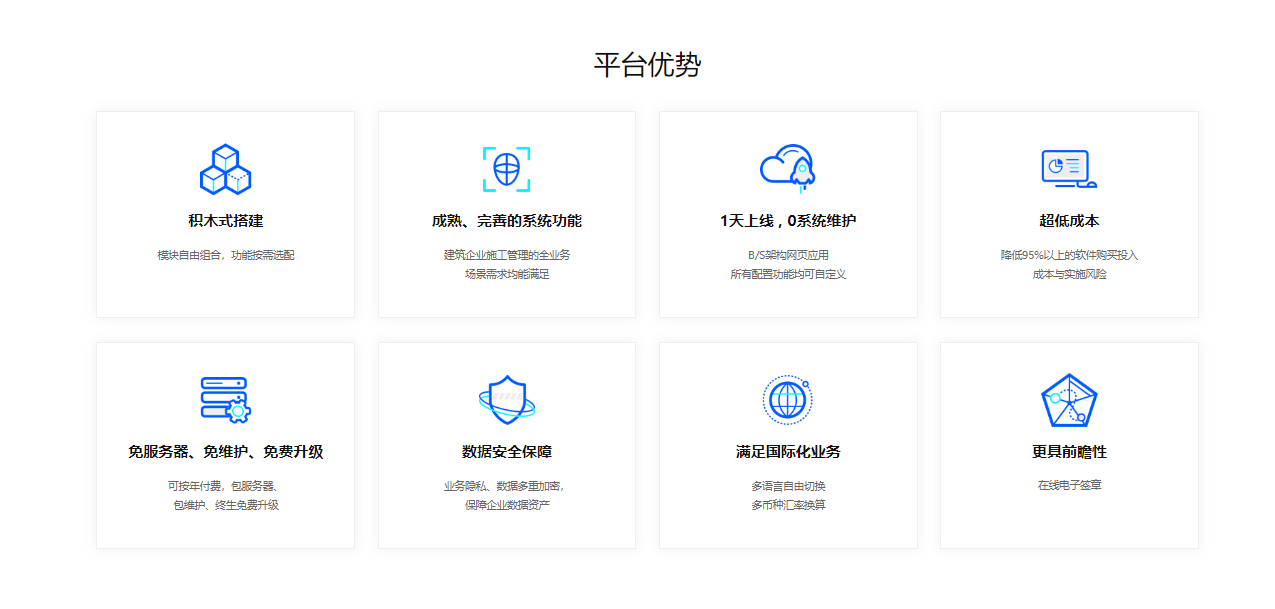1275x609 pixels.
Task: Click the pentagon radar chart icon
Action: (x=1069, y=400)
